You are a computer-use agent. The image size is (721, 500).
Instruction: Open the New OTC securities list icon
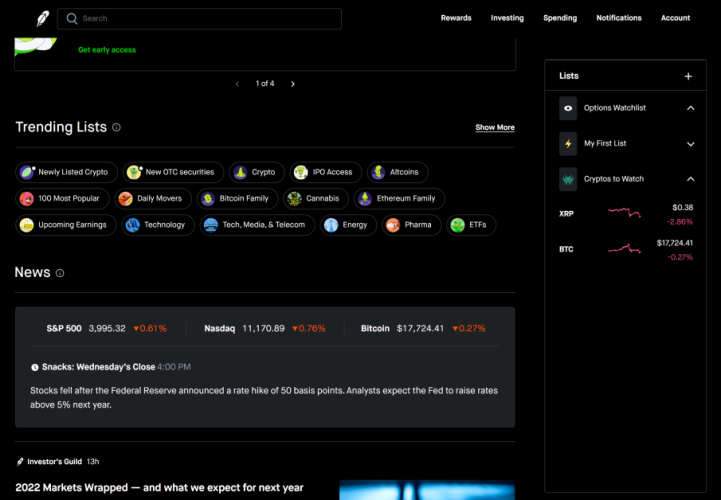point(134,172)
